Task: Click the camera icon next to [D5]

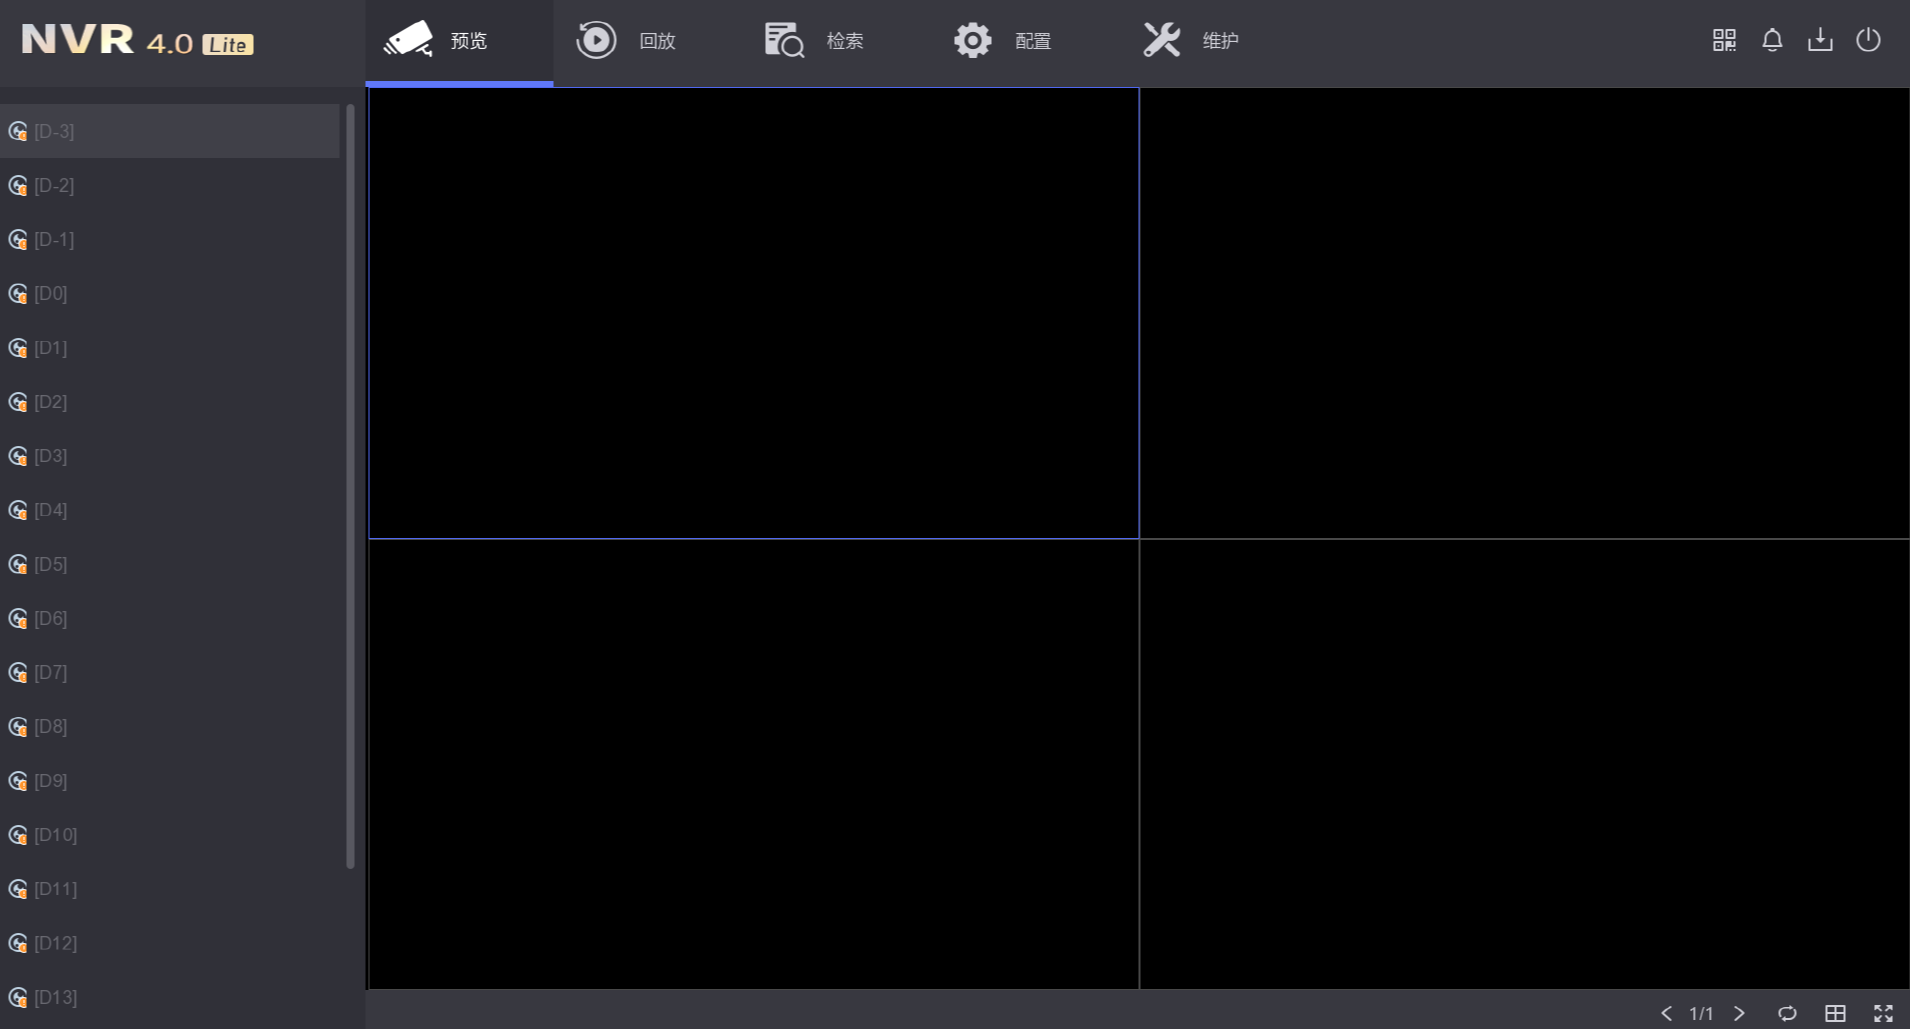Action: tap(18, 565)
